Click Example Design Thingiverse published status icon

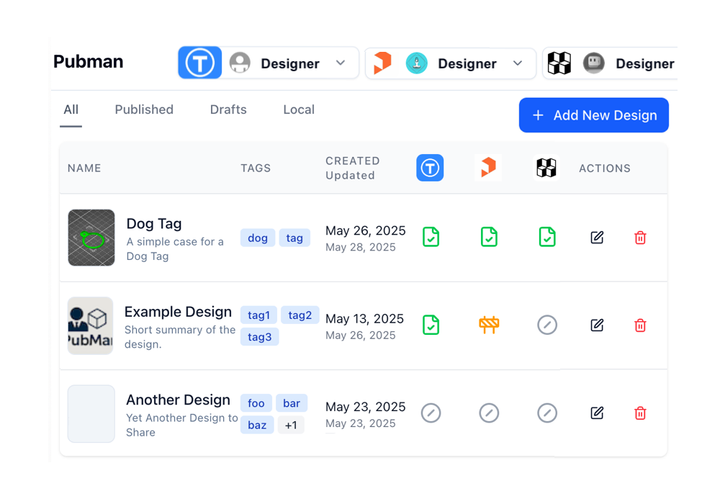(431, 325)
